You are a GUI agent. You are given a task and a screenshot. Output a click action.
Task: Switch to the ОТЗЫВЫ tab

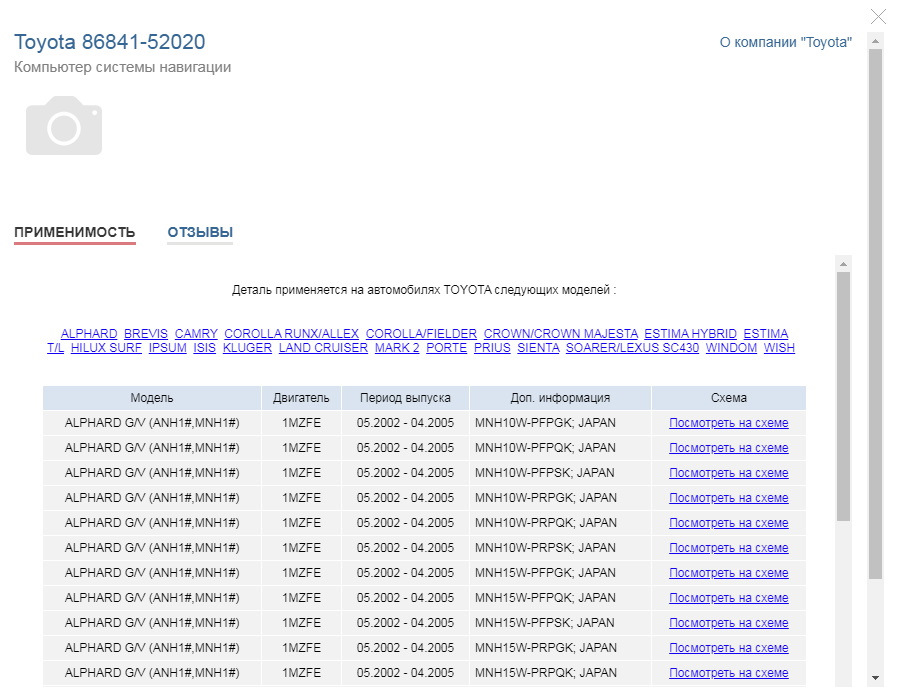(200, 232)
